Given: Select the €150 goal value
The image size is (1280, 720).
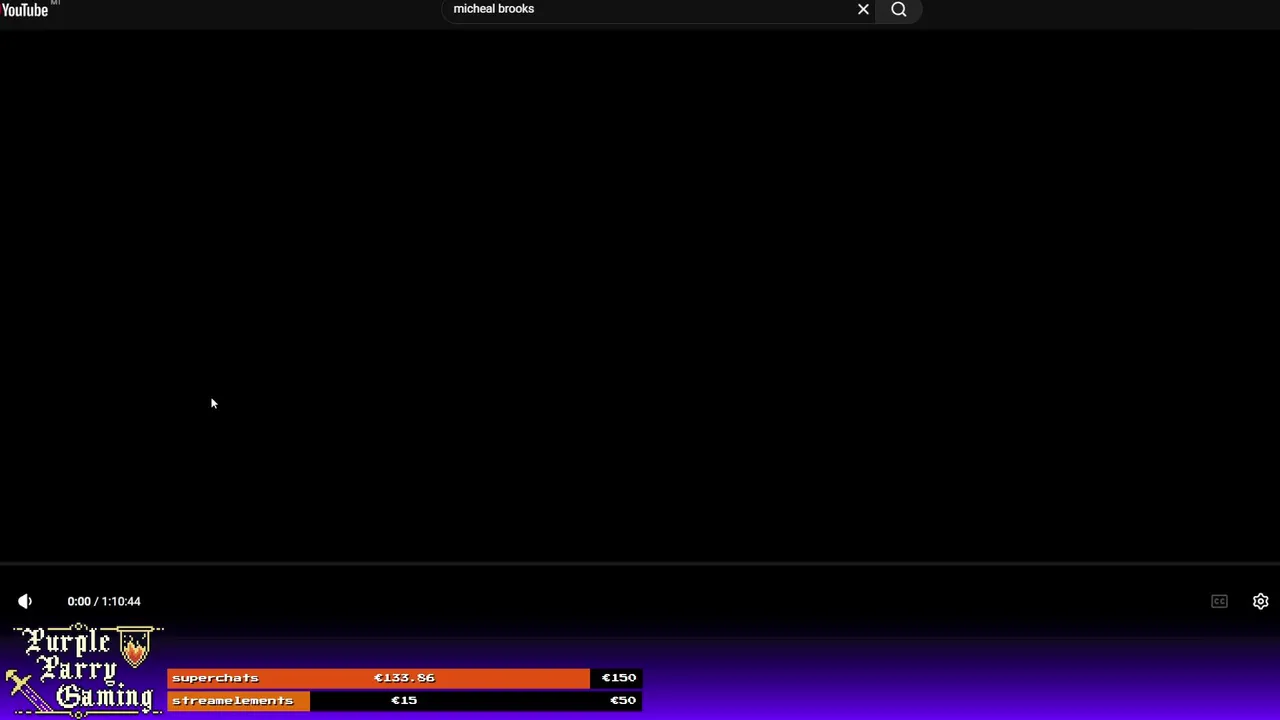Looking at the screenshot, I should coord(618,678).
